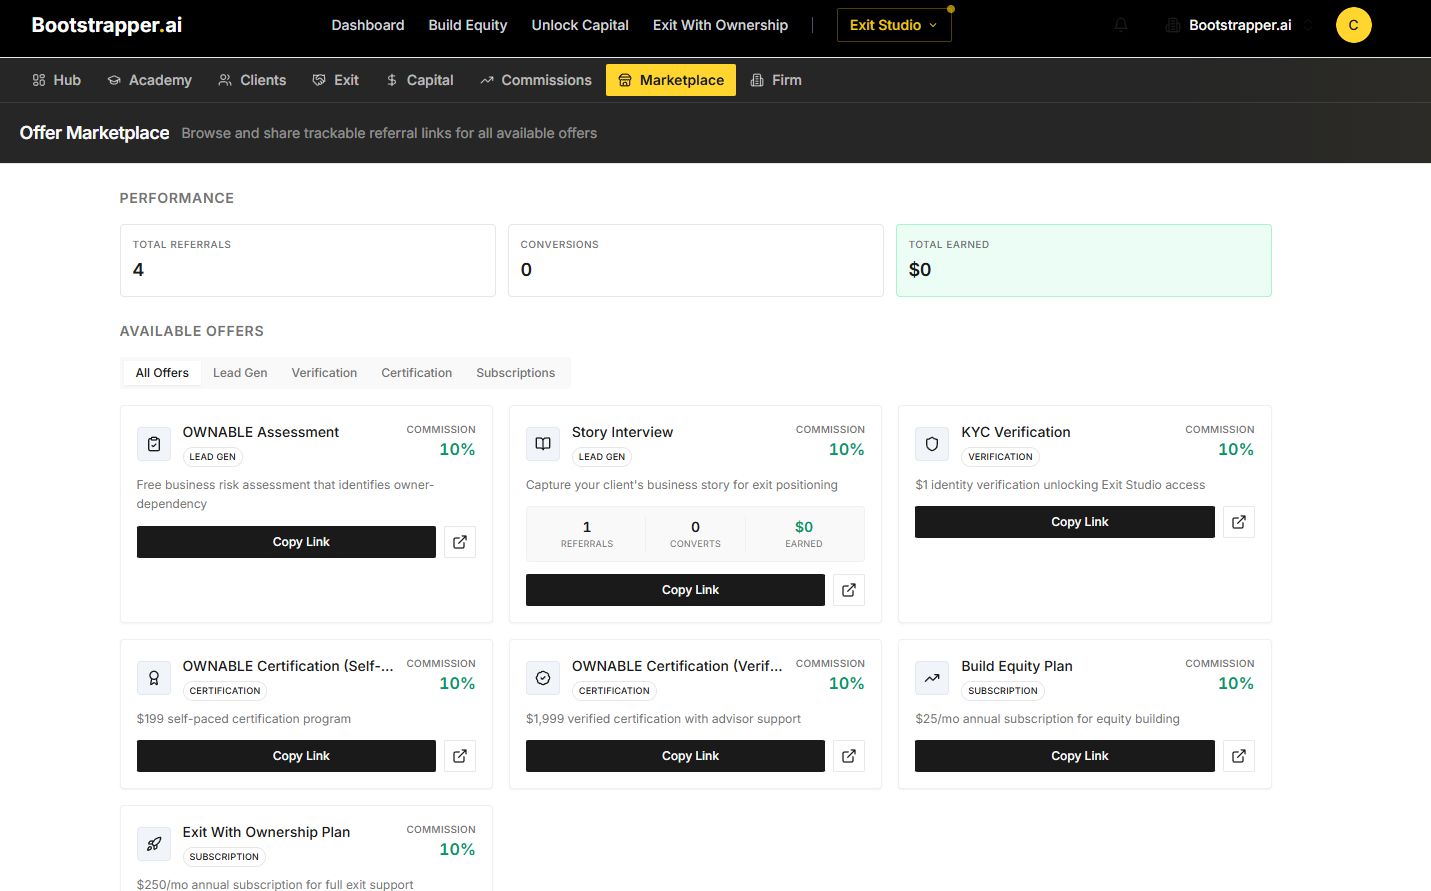Image resolution: width=1431 pixels, height=891 pixels.
Task: Click the SUBSCRIPTION badge on Build Equity Plan
Action: (x=1003, y=691)
